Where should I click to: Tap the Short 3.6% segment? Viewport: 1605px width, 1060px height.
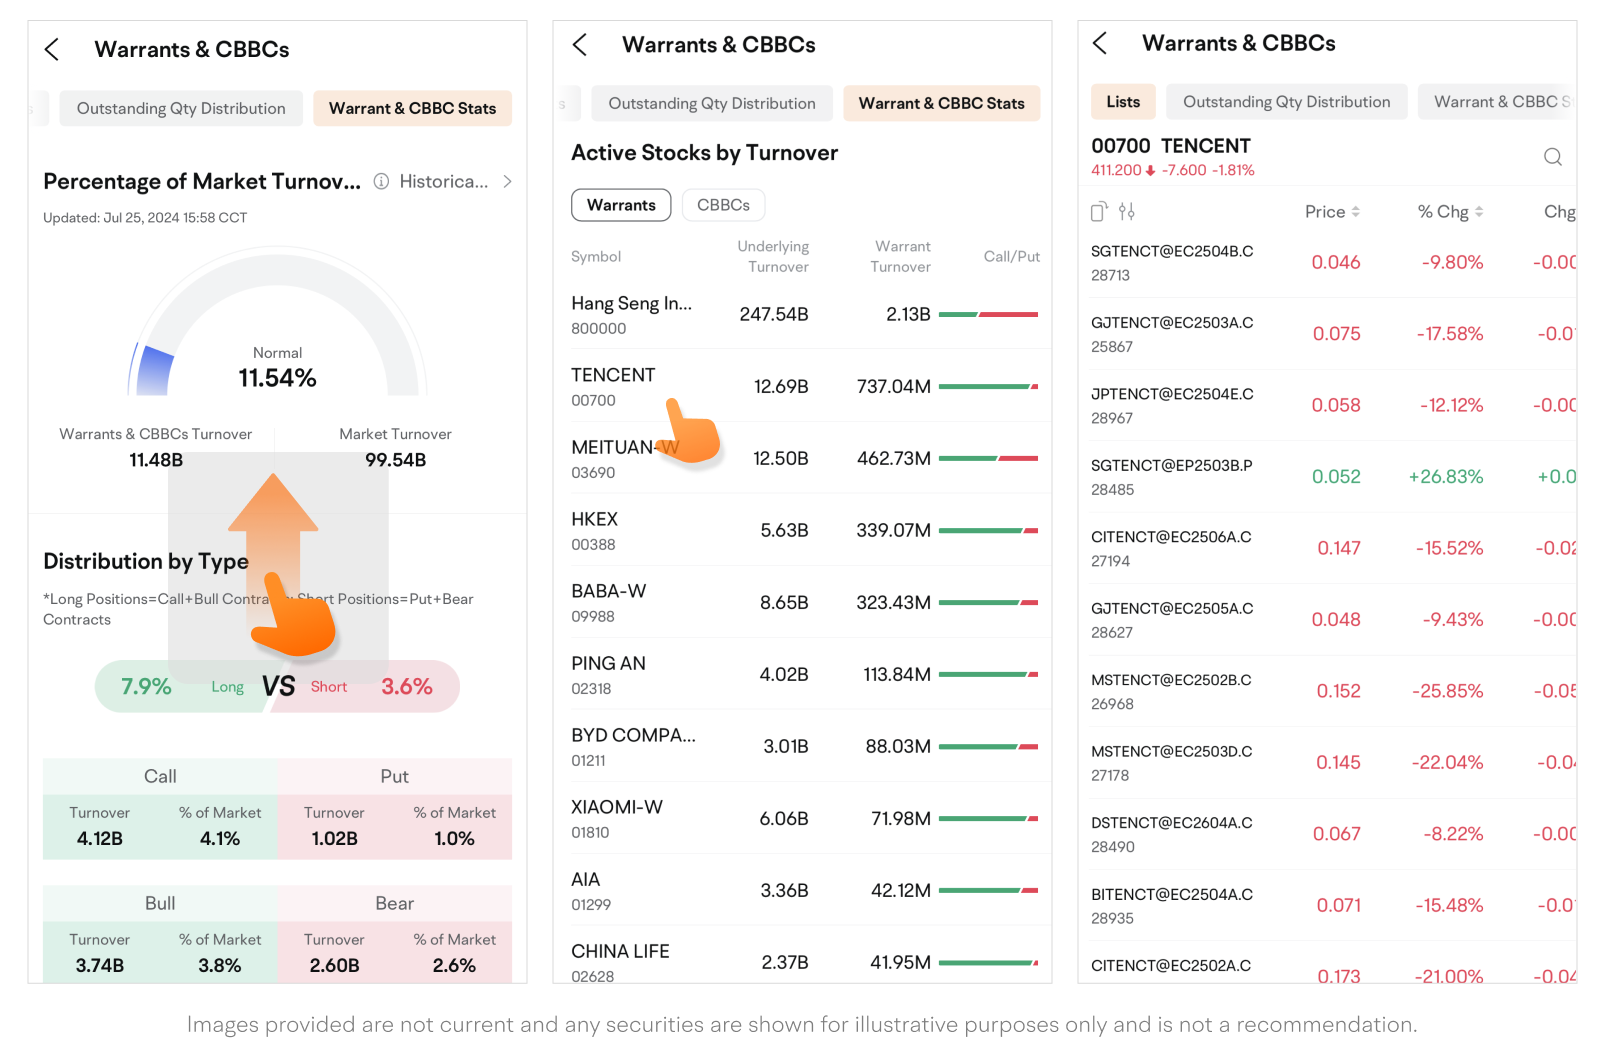click(368, 687)
